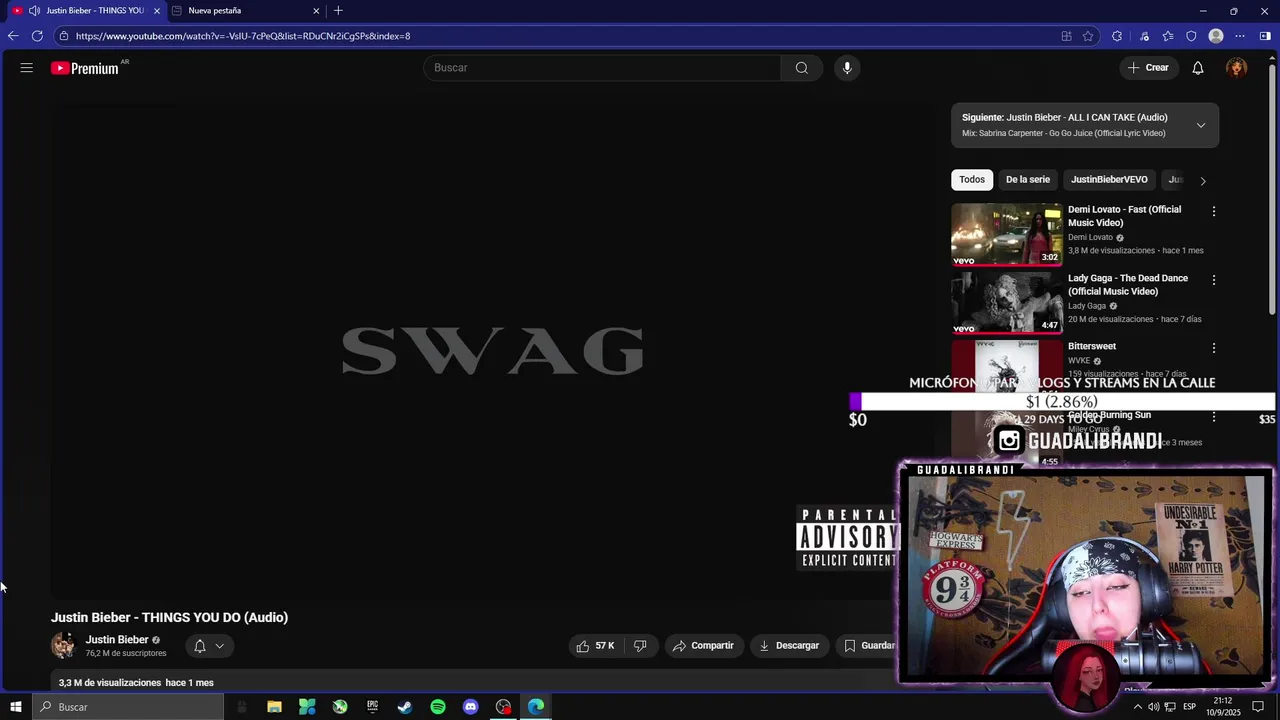Click the Compartir share button
The image size is (1280, 720).
703,646
